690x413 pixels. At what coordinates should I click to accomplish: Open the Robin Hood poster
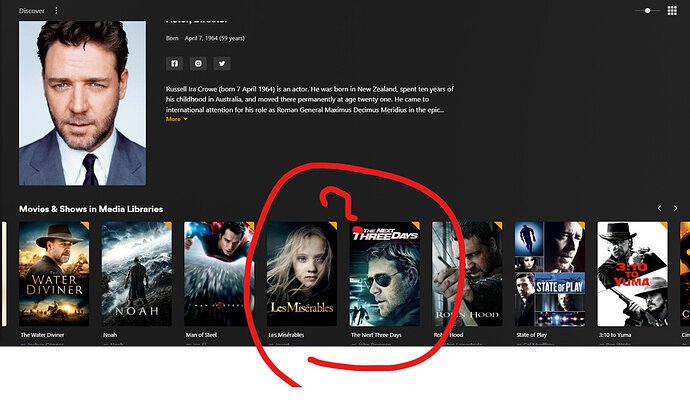(x=467, y=274)
